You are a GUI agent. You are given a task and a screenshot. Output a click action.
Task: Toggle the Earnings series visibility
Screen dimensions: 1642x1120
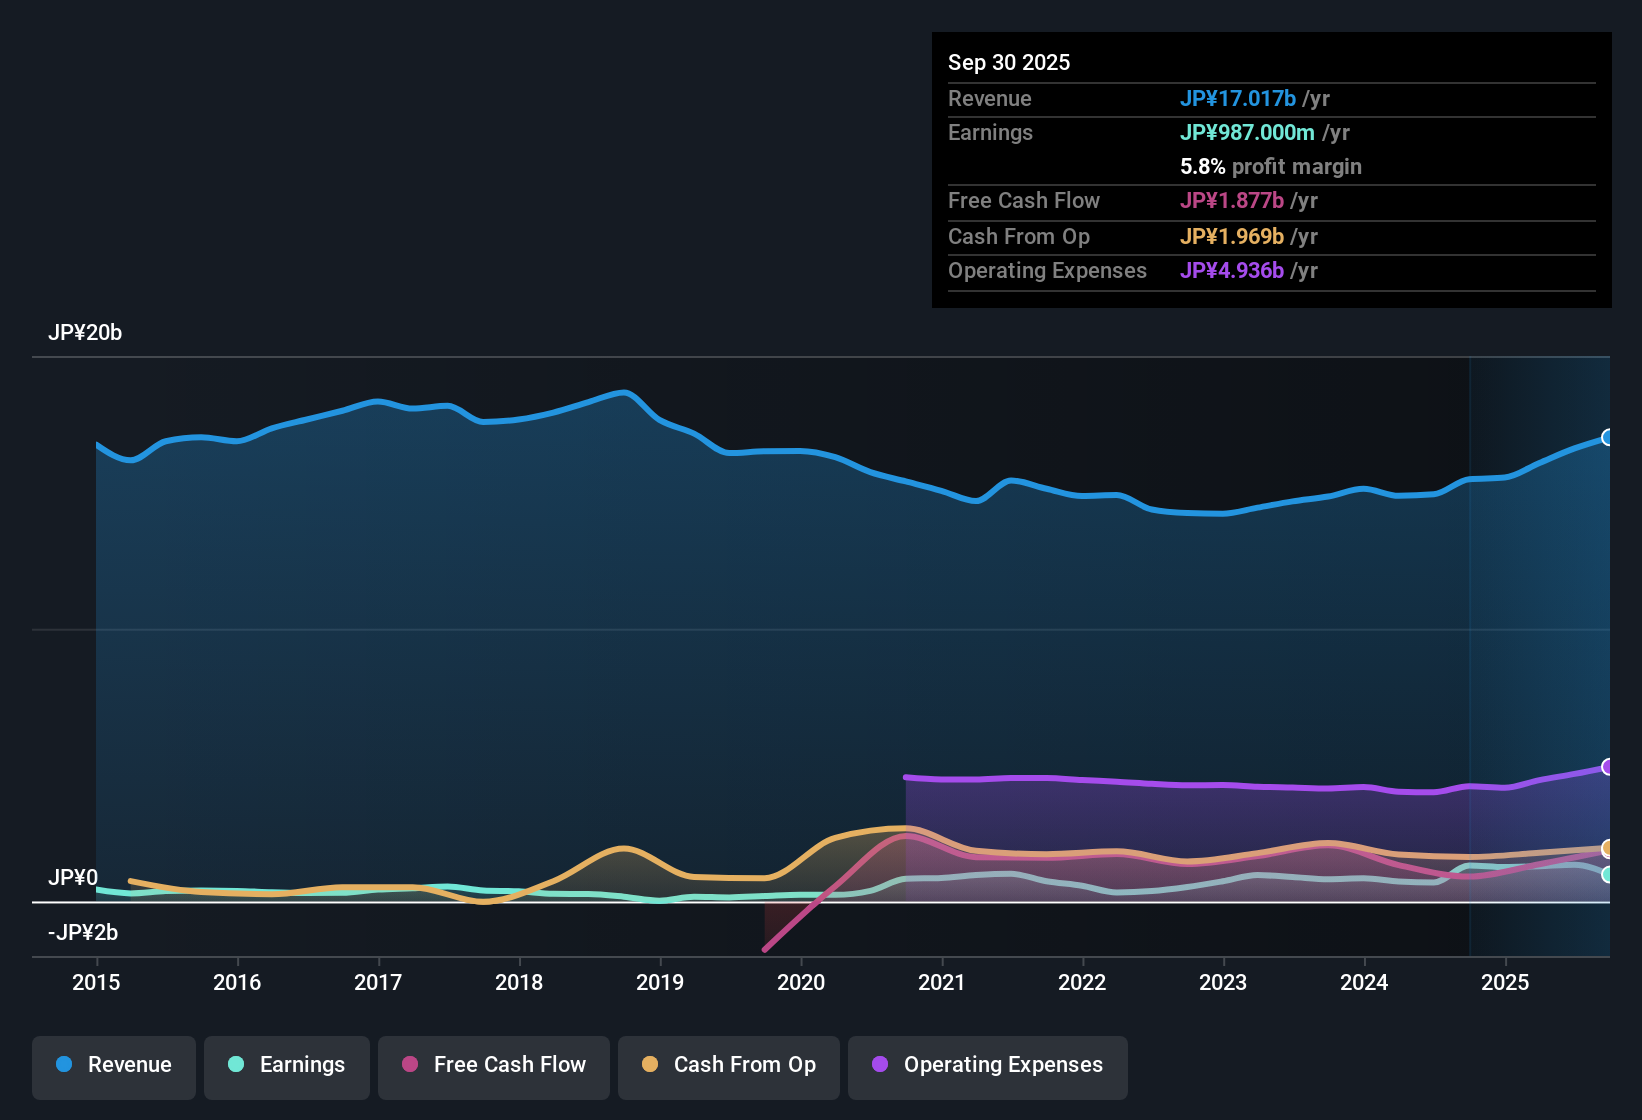click(286, 1065)
